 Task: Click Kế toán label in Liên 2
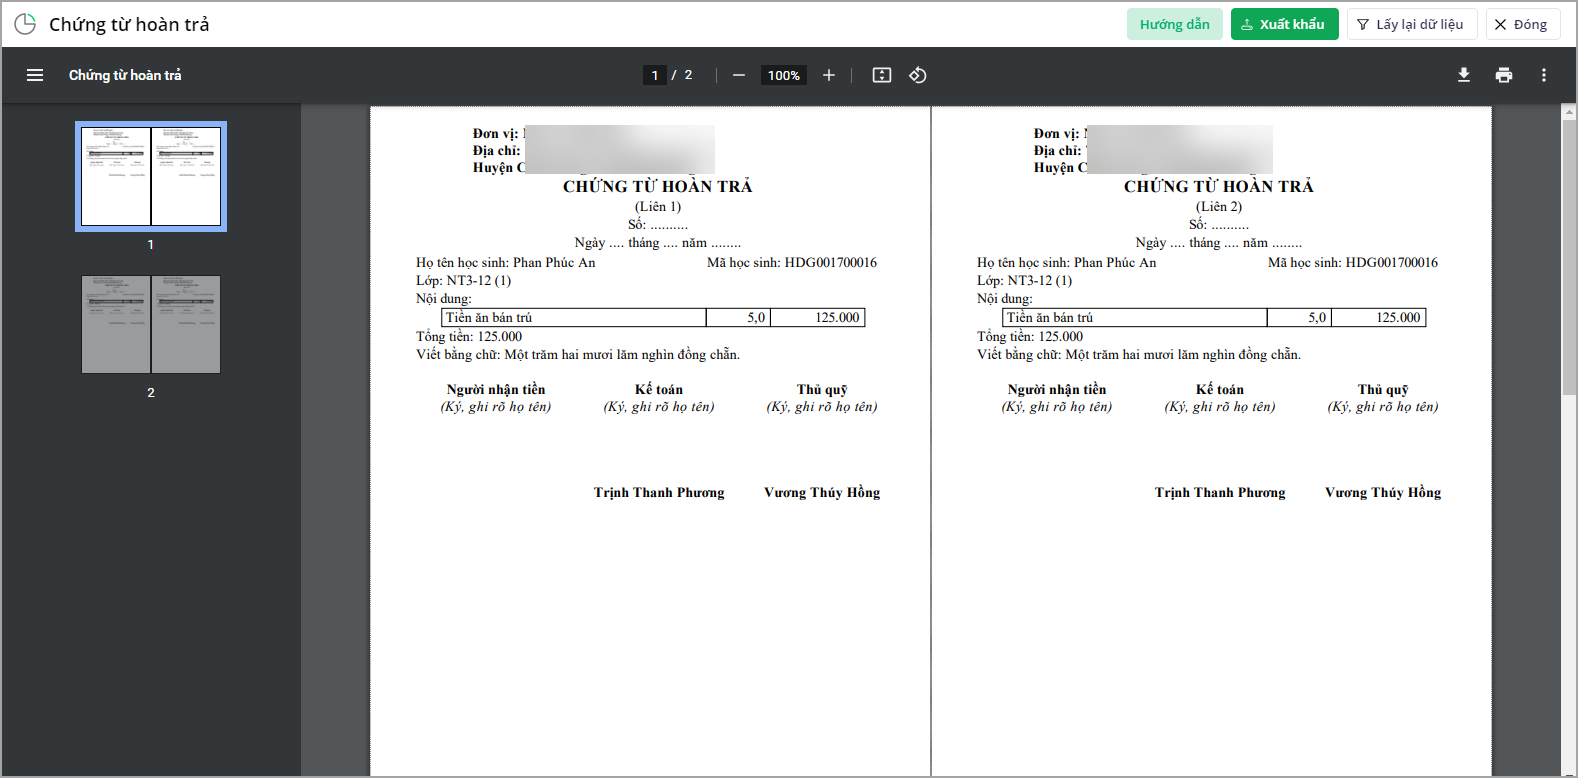[1220, 390]
